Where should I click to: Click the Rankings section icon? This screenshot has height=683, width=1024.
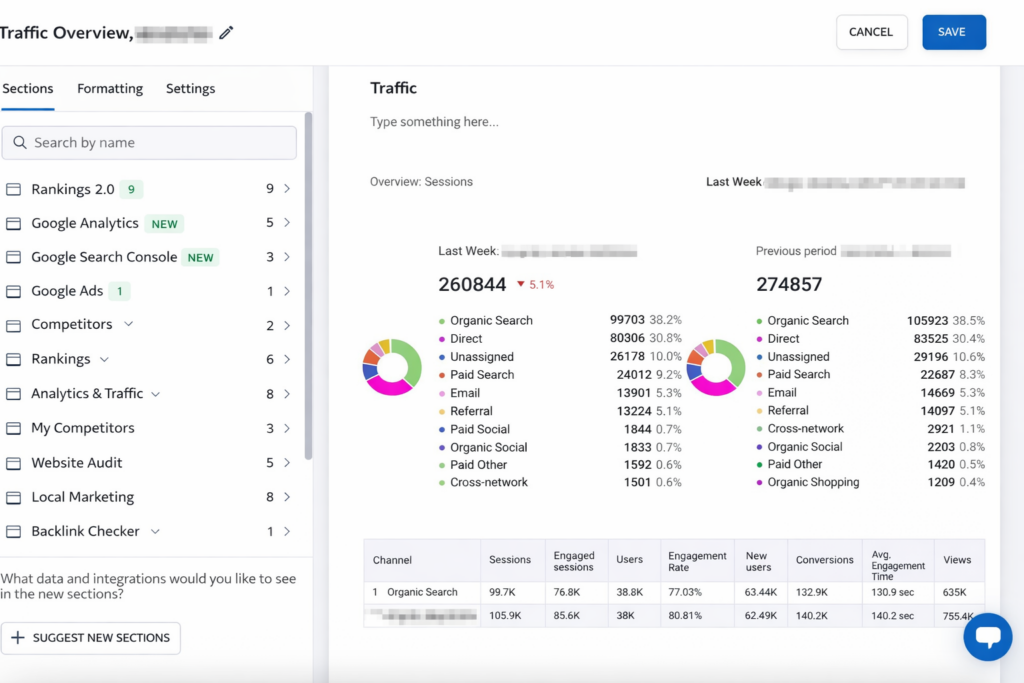click(14, 359)
